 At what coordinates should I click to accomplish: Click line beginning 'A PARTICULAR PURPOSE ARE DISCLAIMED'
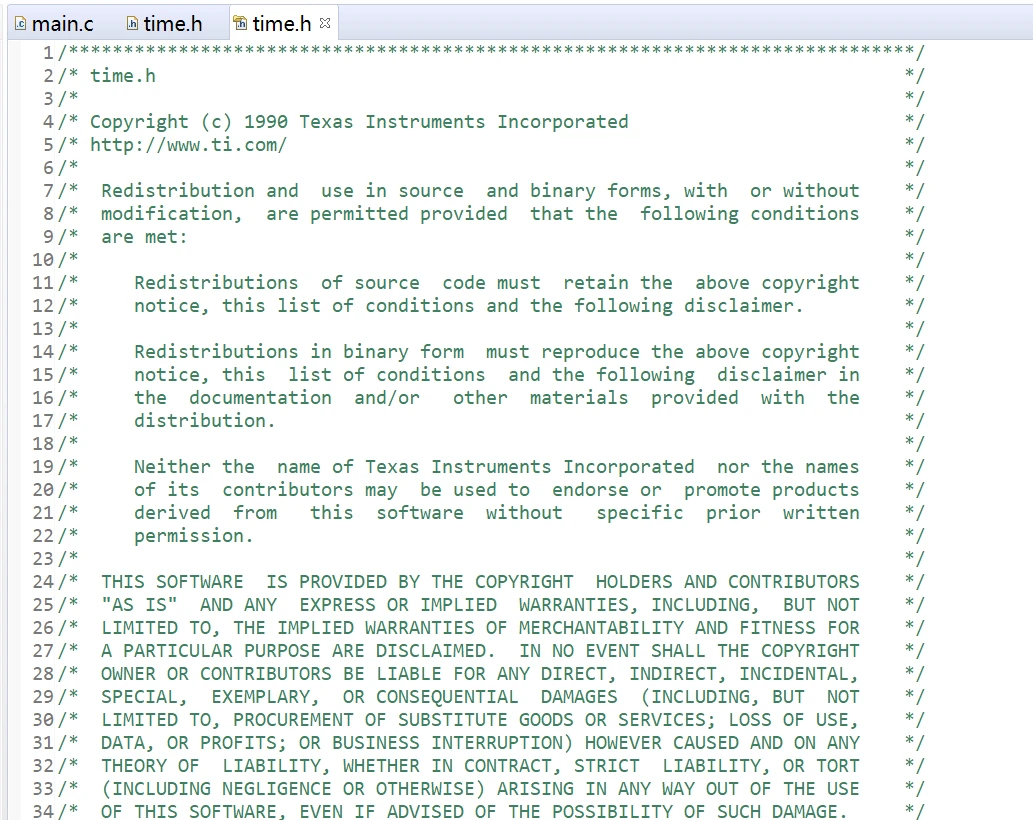(480, 651)
